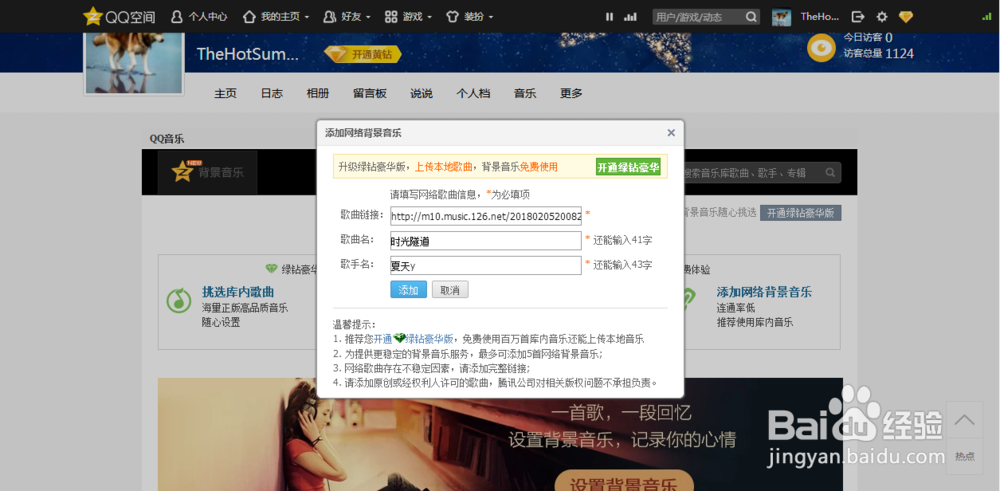Screen dimensions: 1000x491
Task: Go to the 主页 tab
Action: (225, 94)
